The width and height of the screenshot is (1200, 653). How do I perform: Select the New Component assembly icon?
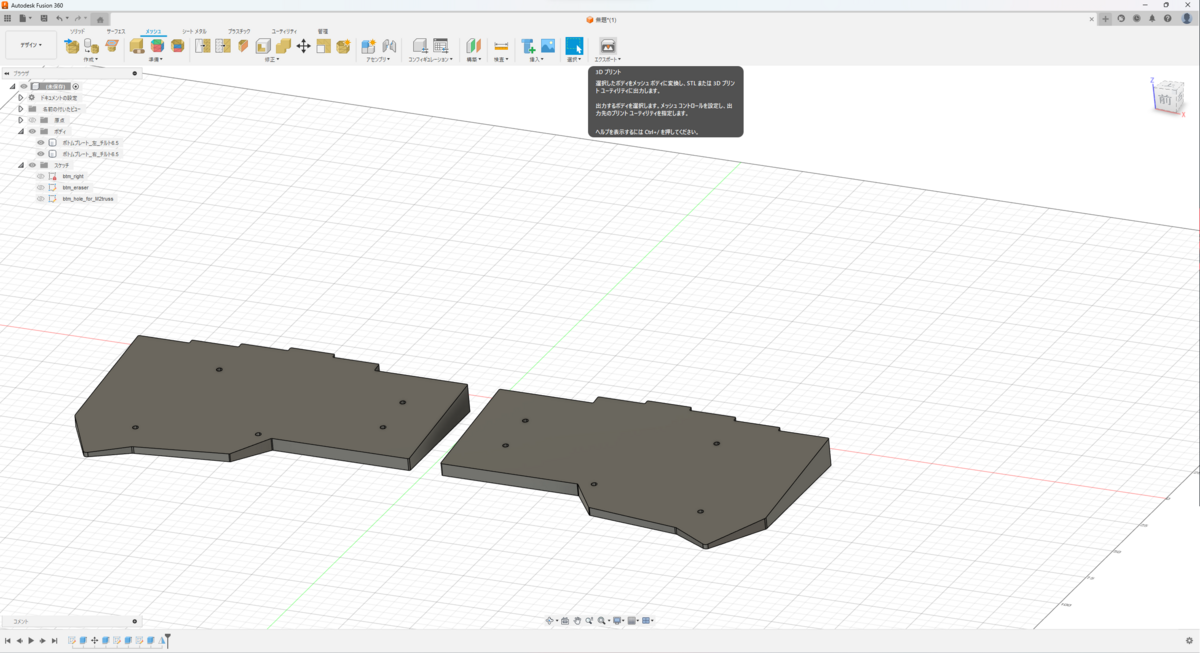click(368, 46)
